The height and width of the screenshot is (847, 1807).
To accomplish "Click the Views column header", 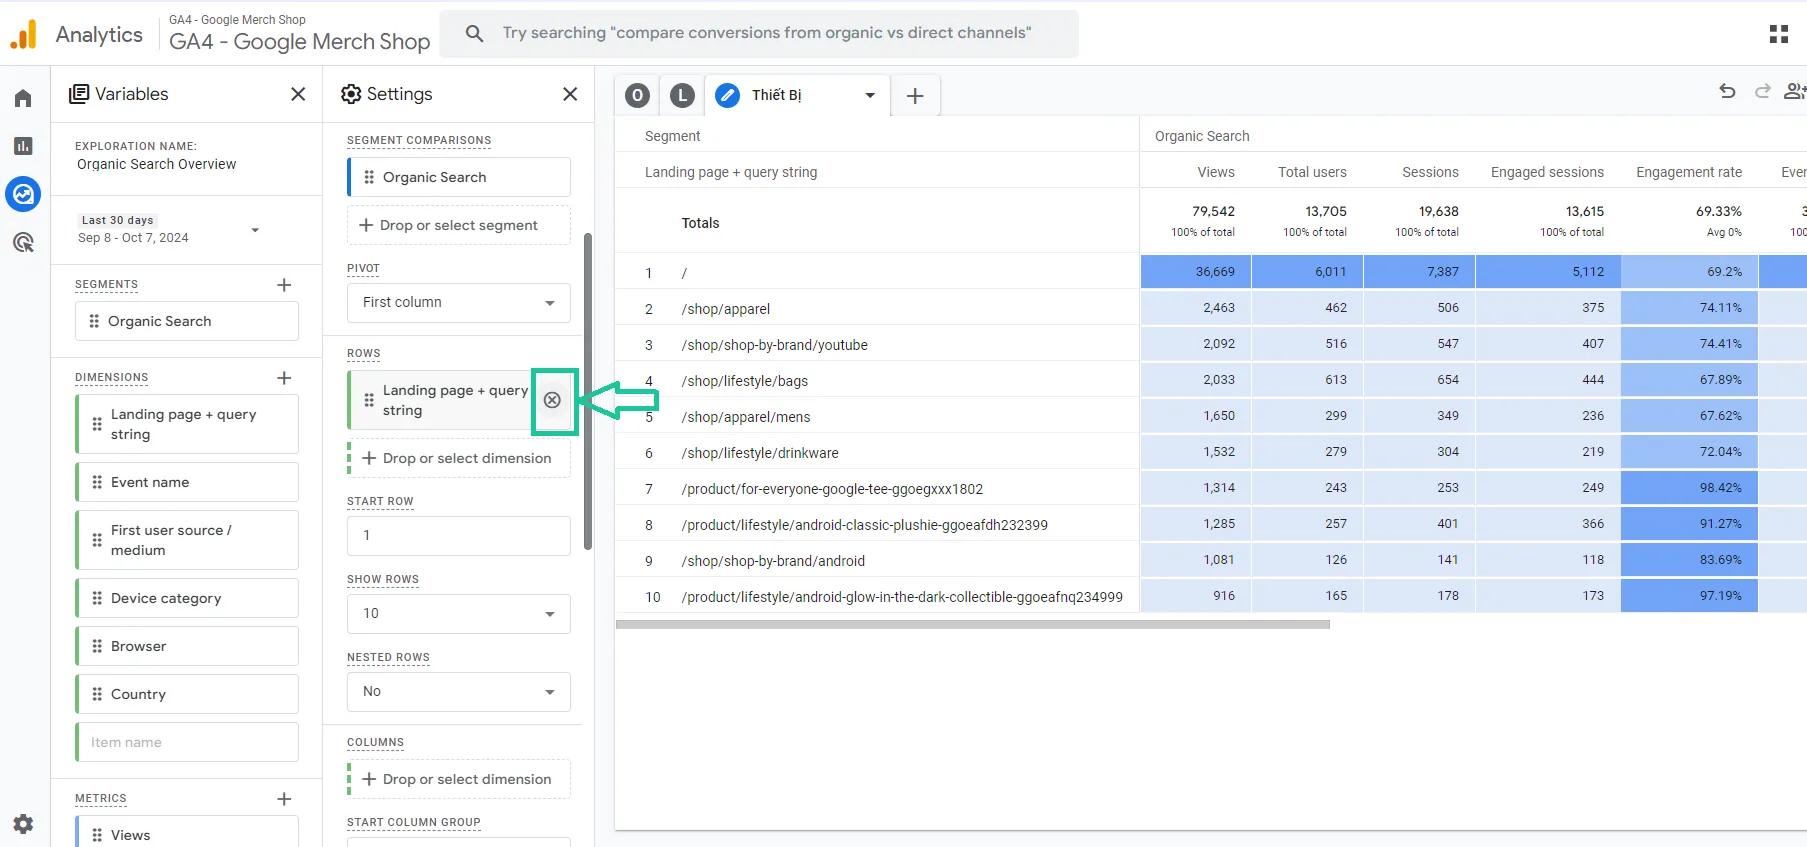I will pos(1216,172).
